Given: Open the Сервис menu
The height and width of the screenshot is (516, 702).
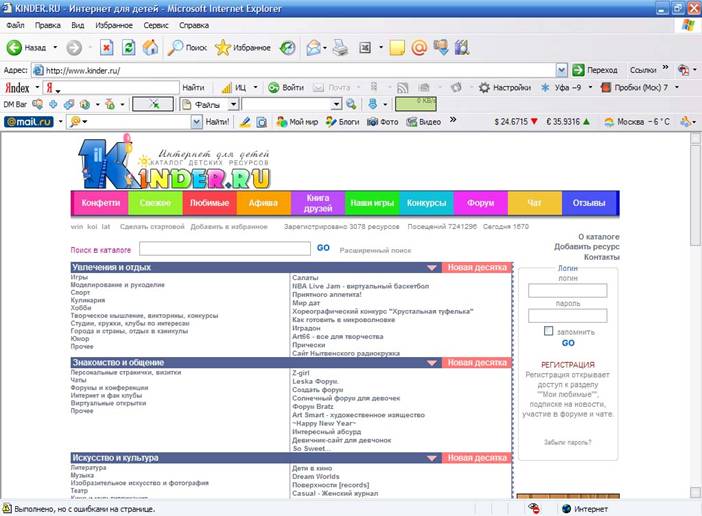Looking at the screenshot, I should [156, 26].
